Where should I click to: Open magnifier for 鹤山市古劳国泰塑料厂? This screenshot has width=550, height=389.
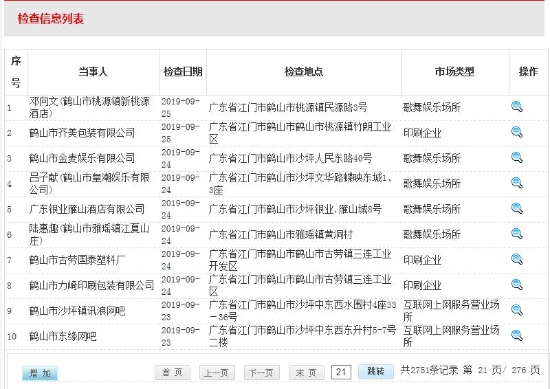(517, 259)
